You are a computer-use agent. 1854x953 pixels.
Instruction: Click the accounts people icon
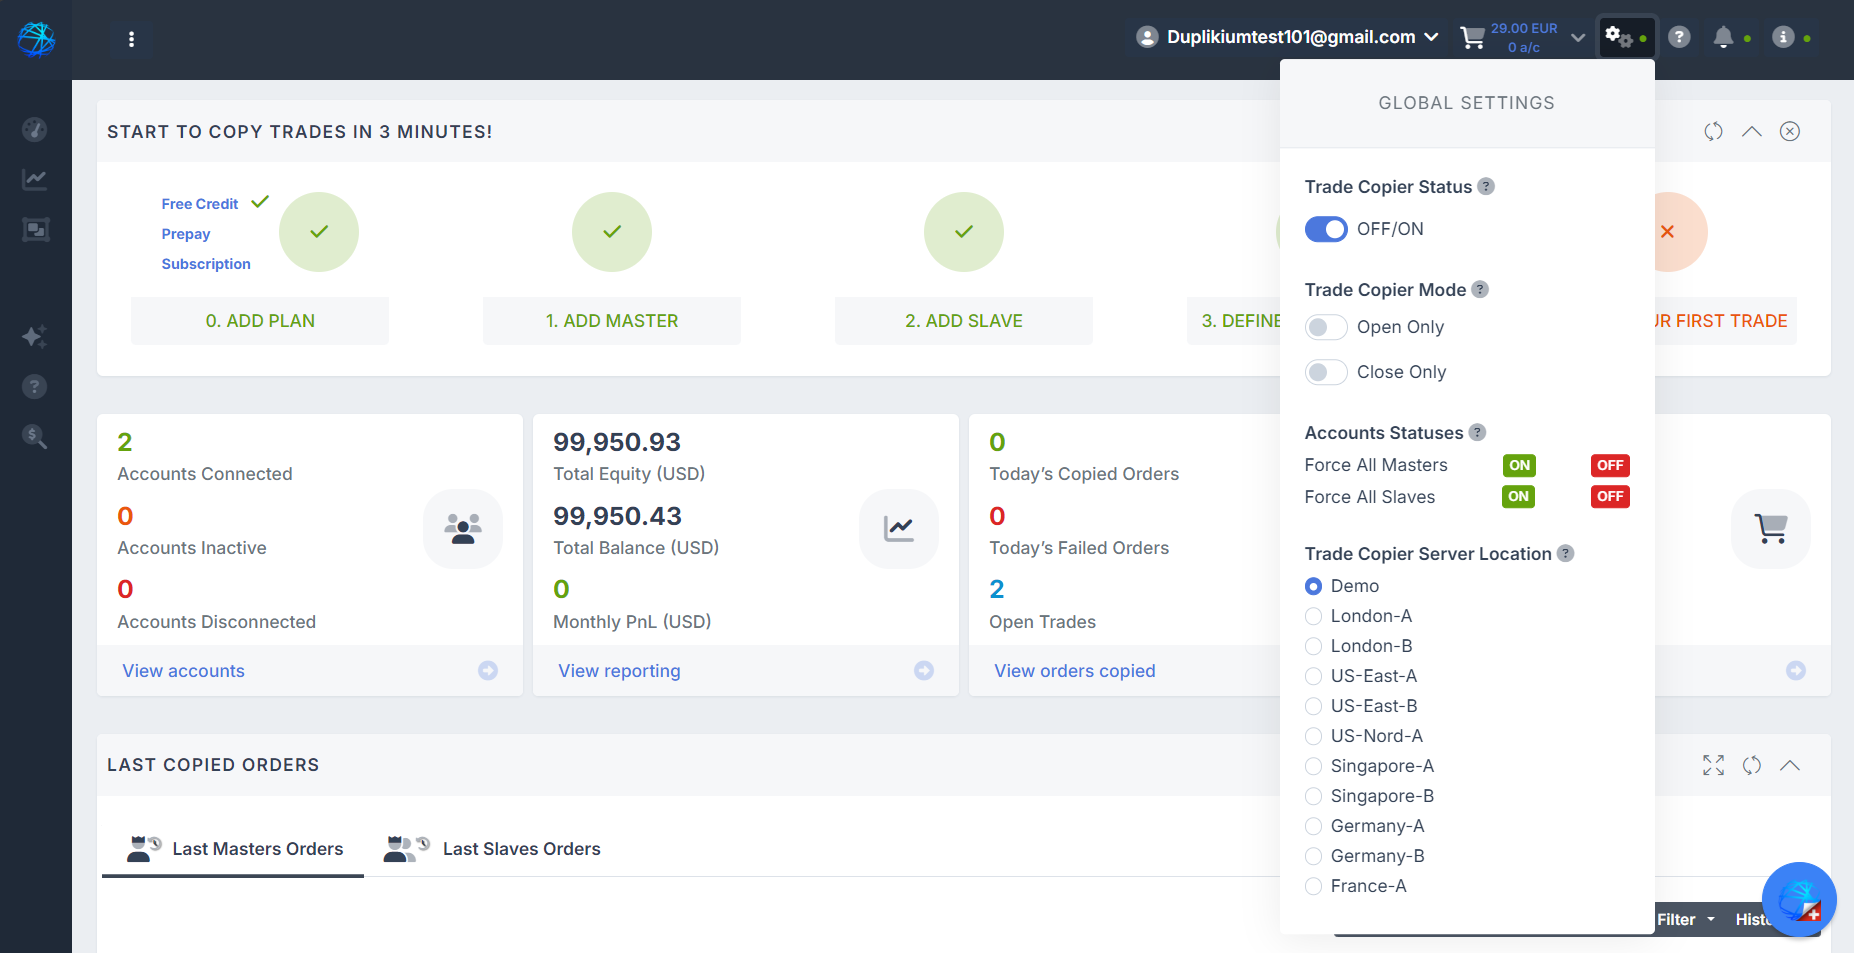point(463,528)
